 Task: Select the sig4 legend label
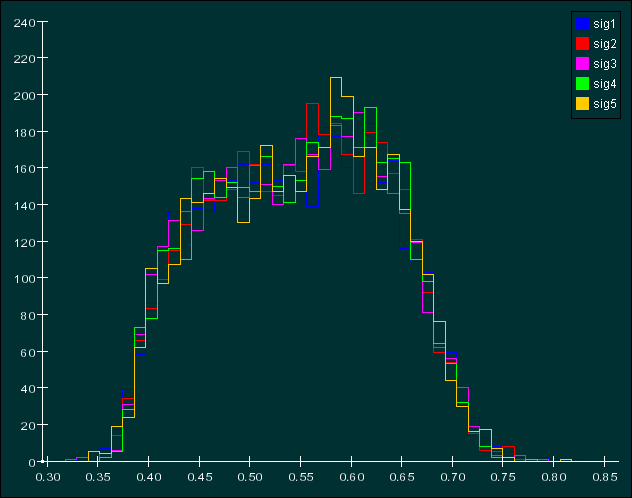pos(605,83)
